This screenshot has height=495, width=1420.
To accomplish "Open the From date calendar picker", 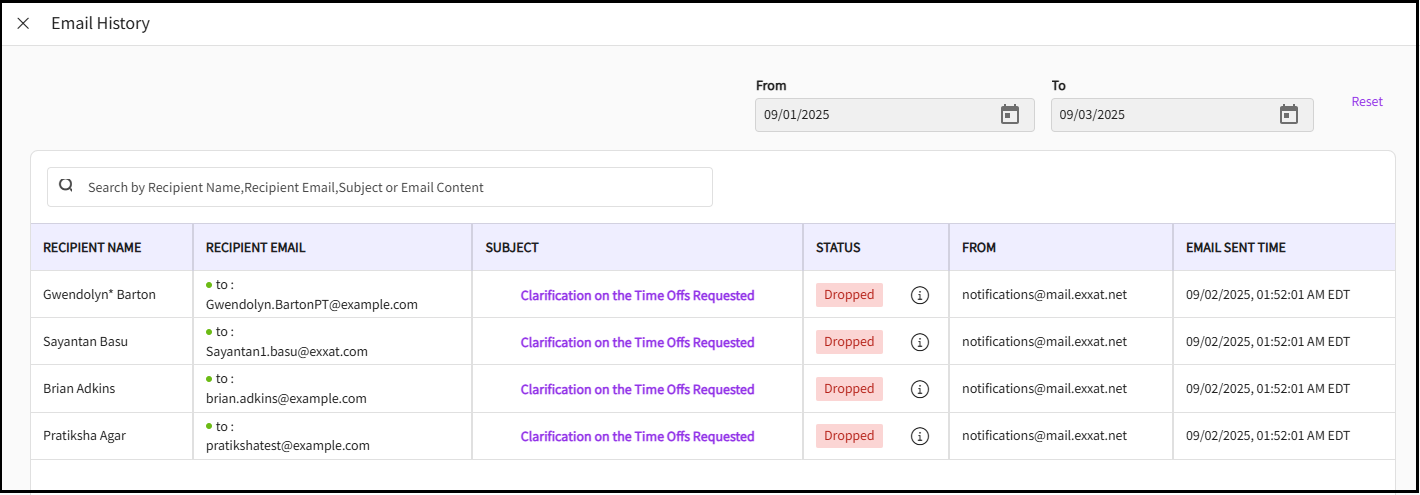I will [x=1010, y=115].
